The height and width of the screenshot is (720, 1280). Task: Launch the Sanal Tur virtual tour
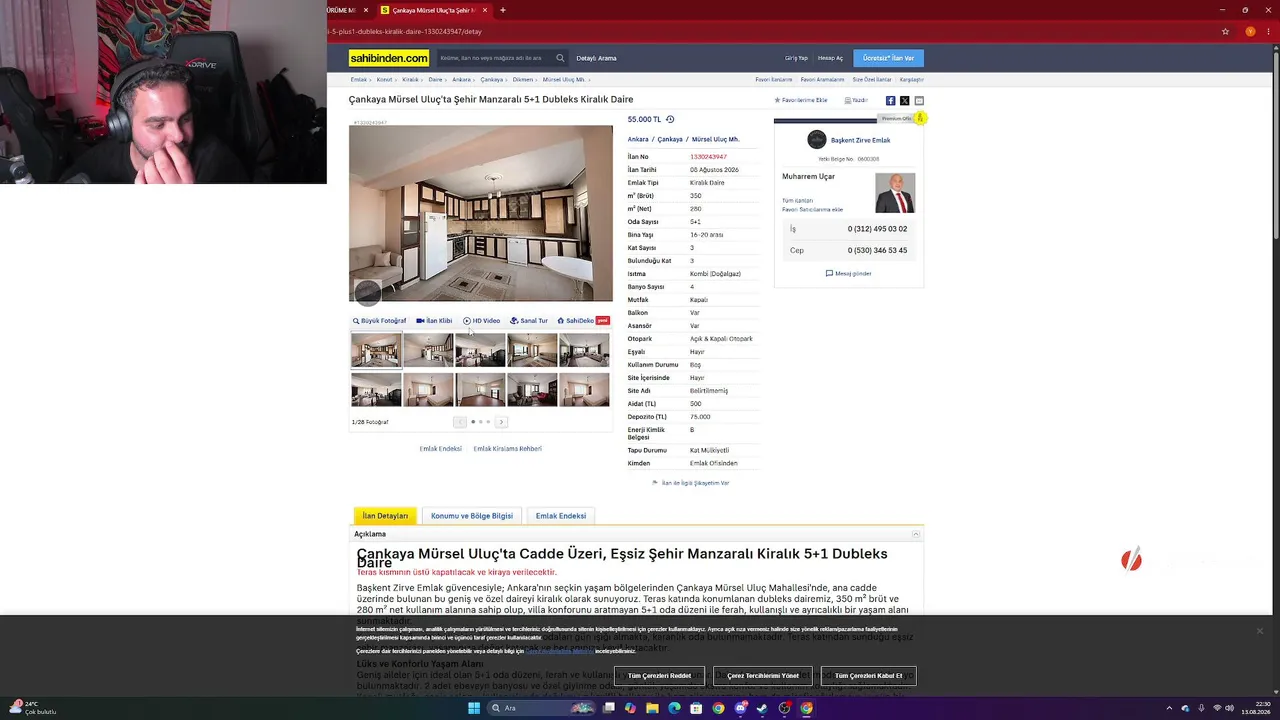(x=529, y=321)
